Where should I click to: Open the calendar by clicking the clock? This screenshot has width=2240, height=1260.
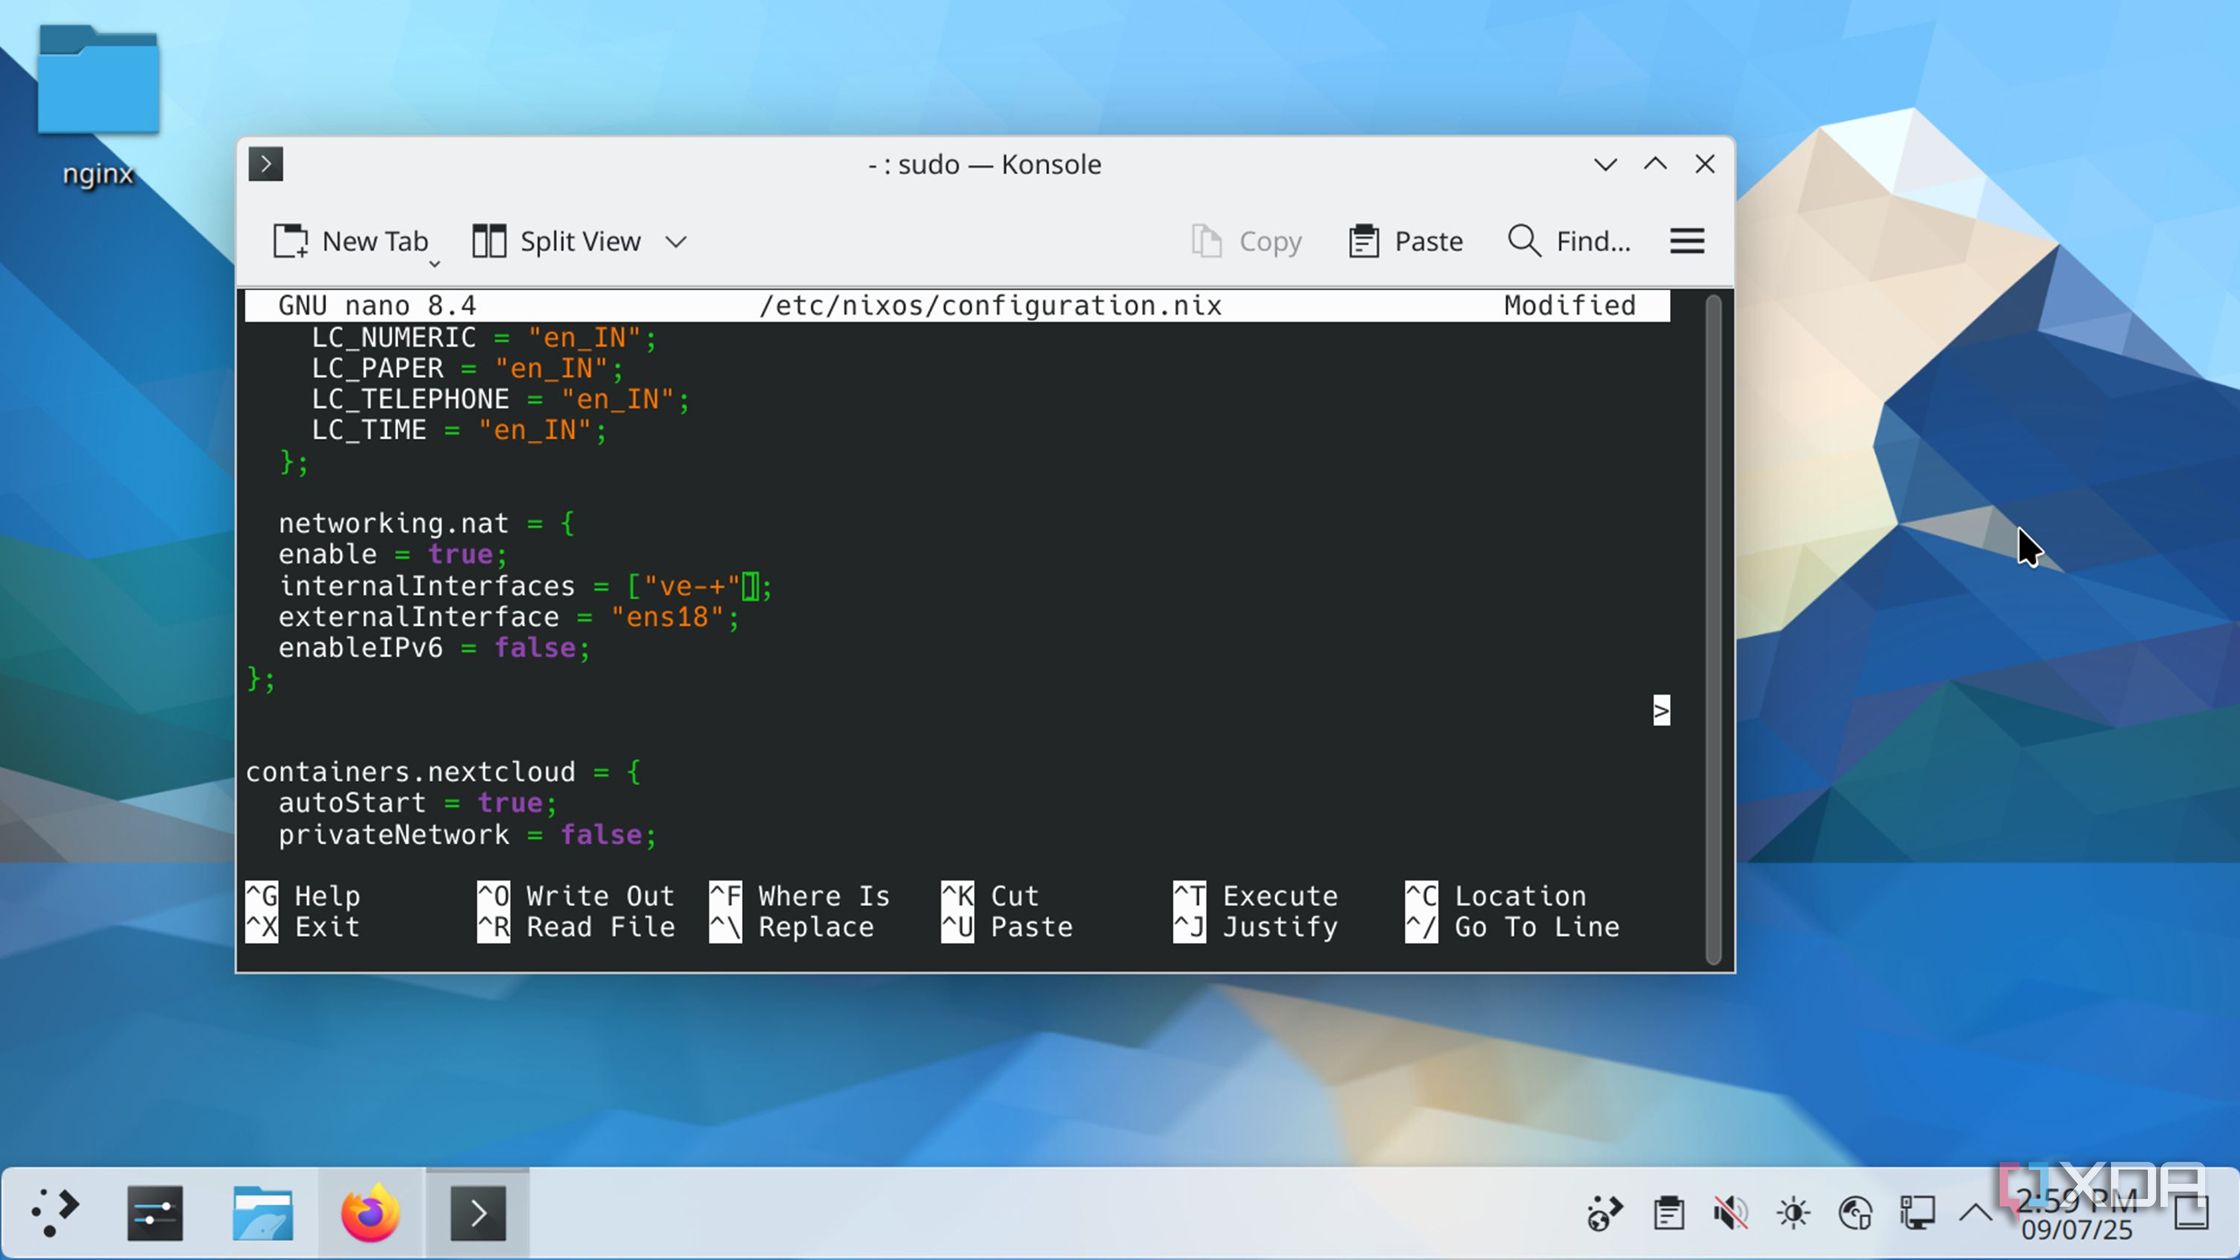point(2080,1212)
